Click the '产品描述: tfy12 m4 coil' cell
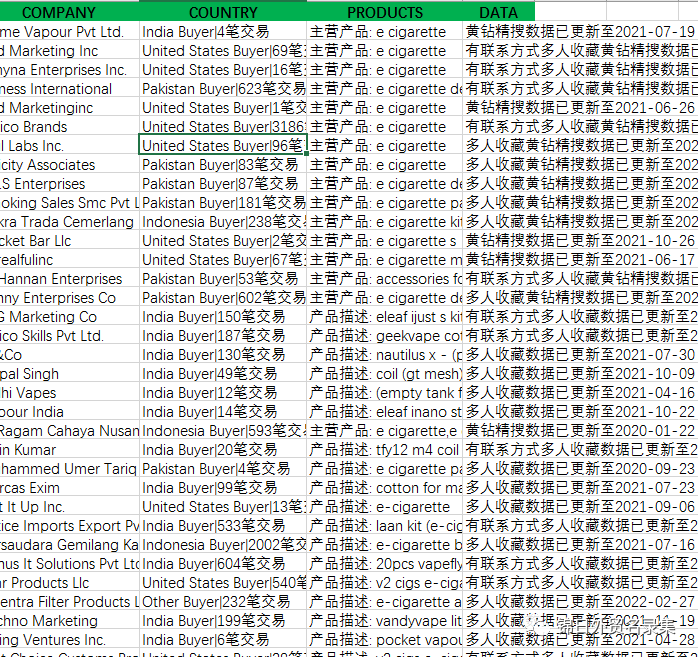This screenshot has height=657, width=698. coord(385,450)
